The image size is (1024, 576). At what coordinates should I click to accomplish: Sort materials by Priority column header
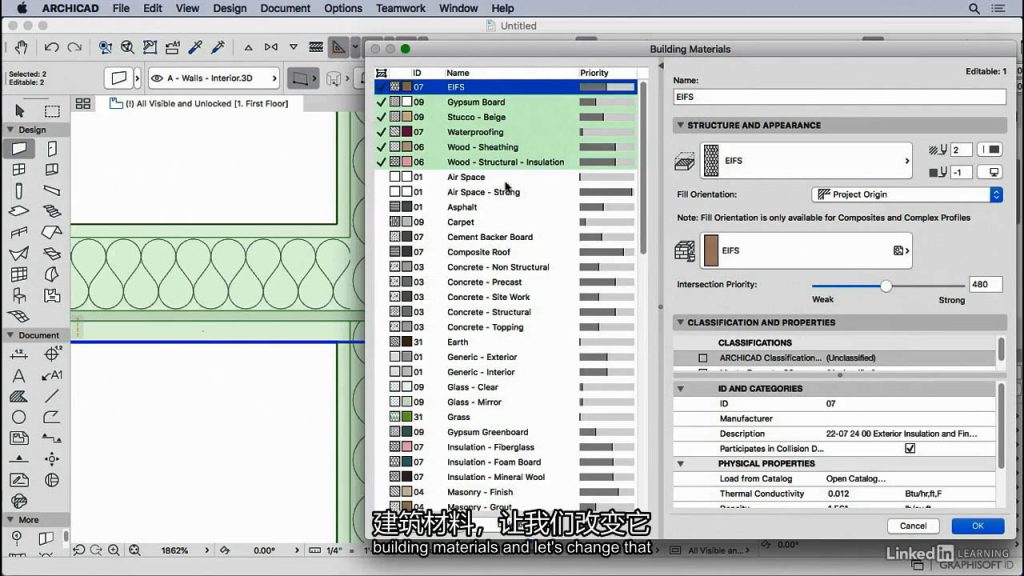point(594,73)
